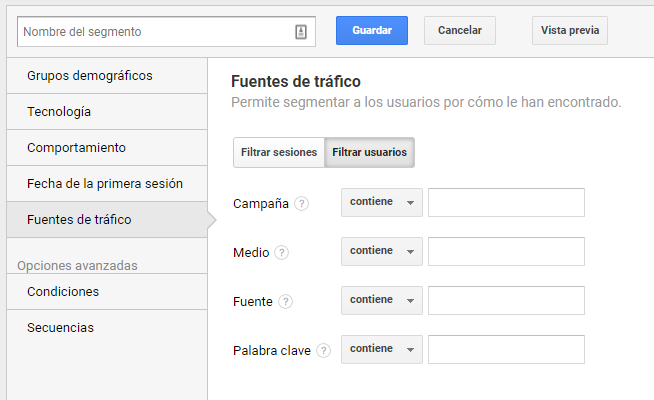The width and height of the screenshot is (654, 400).
Task: Focus the Nombre del segmento field
Action: coord(166,32)
